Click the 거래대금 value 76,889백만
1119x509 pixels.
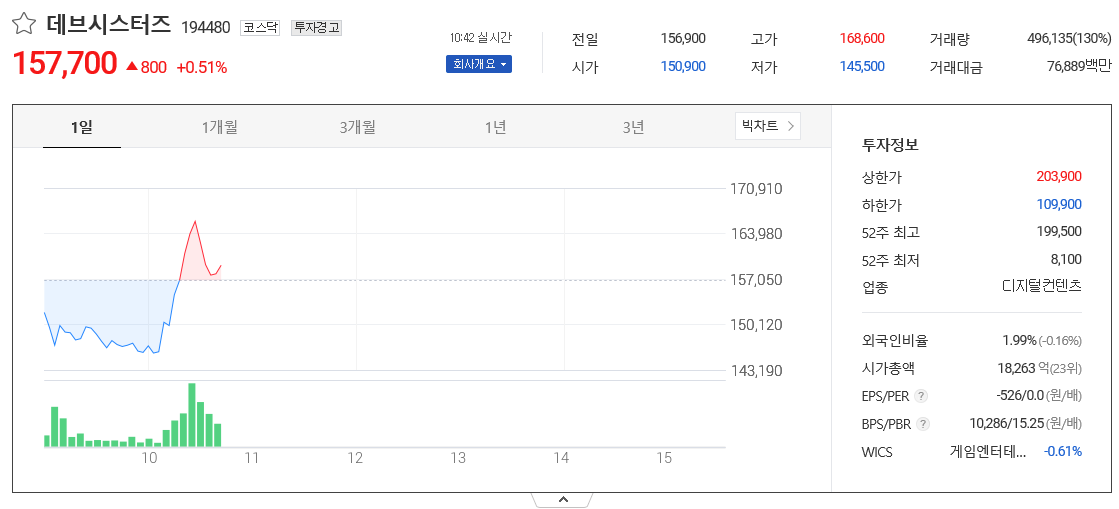[1079, 66]
